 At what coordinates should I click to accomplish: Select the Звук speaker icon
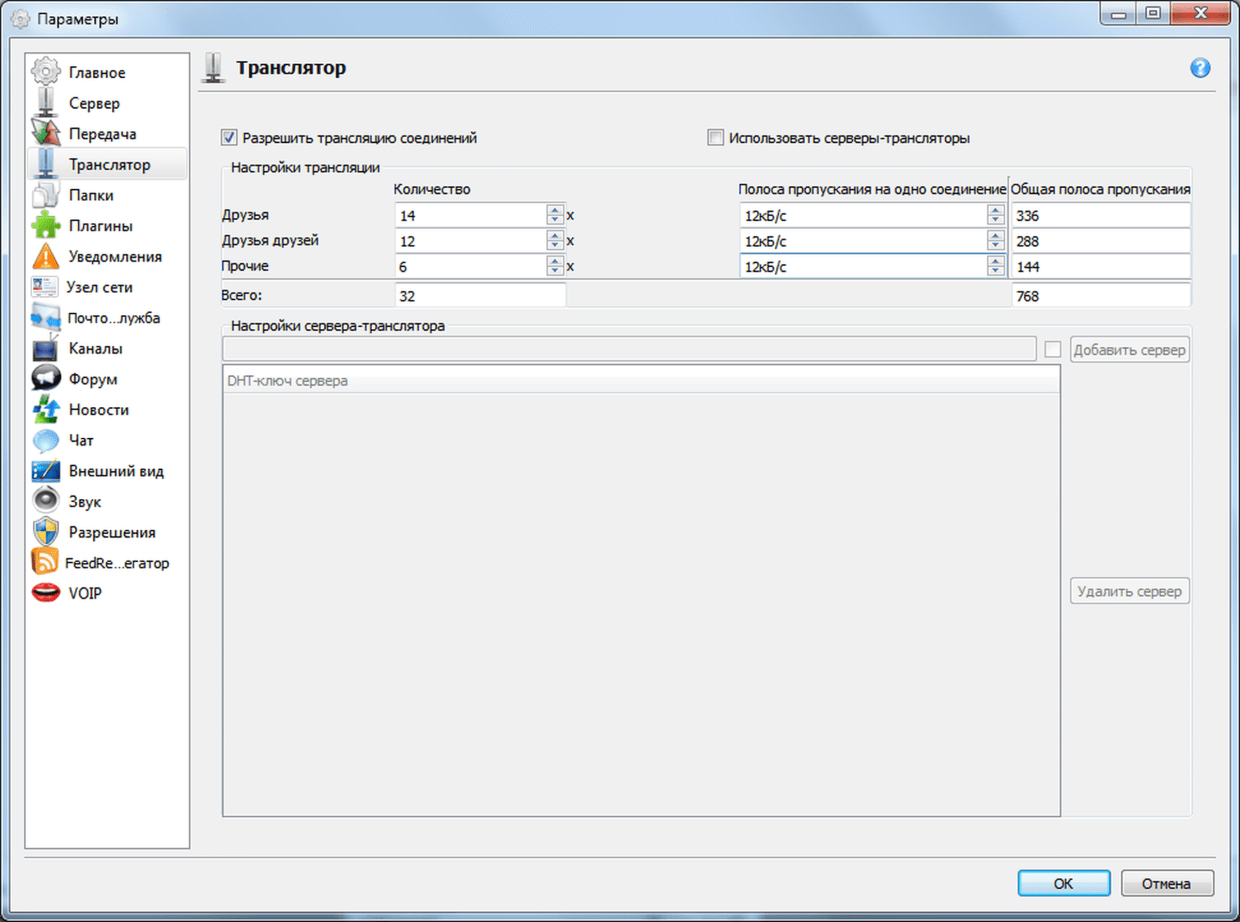point(46,501)
